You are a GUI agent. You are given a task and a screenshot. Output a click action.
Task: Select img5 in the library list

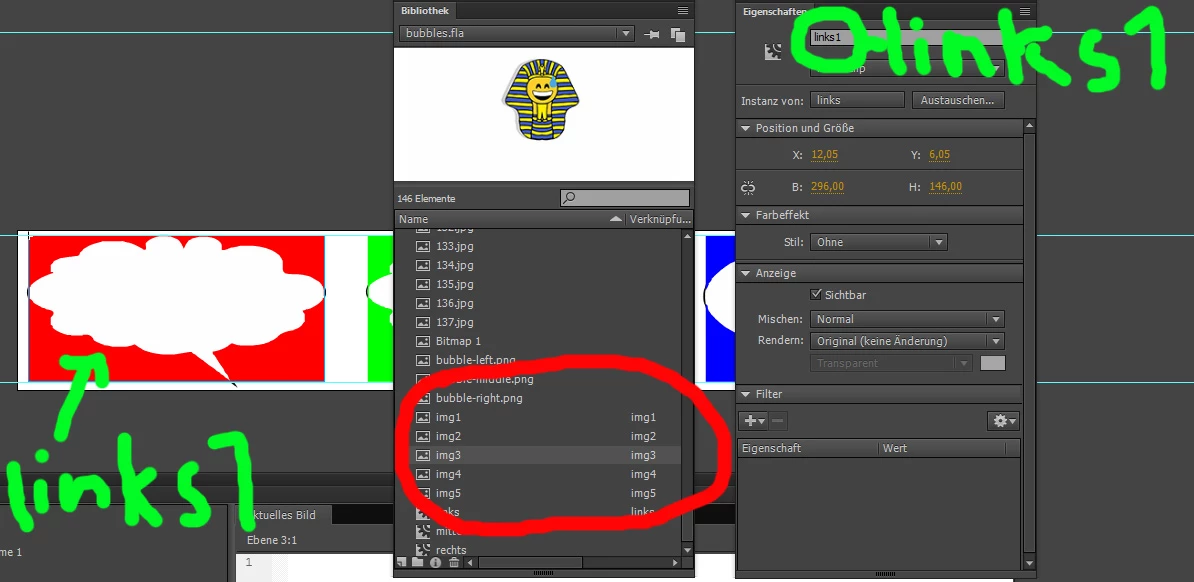point(539,493)
